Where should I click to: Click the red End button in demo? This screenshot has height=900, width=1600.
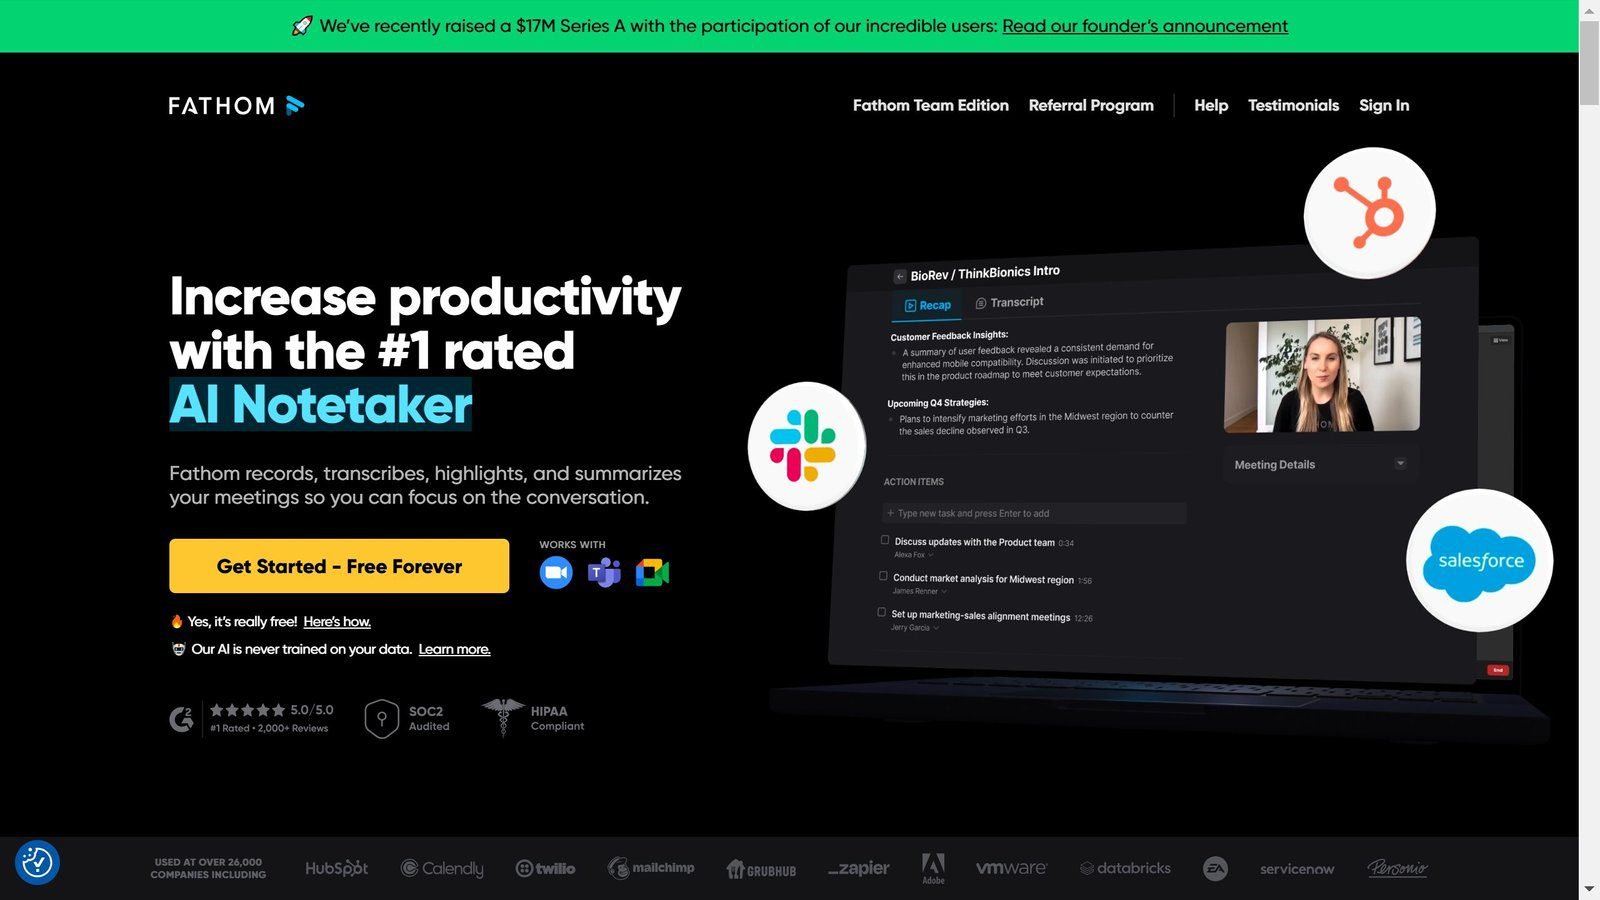coord(1497,670)
